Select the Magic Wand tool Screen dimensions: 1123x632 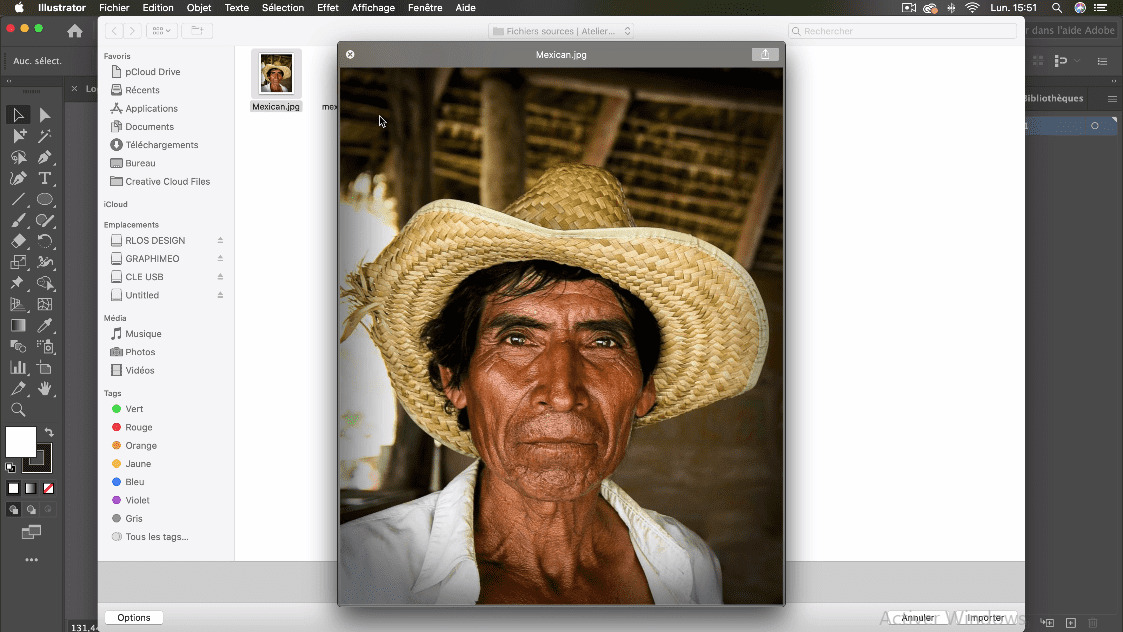point(44,136)
